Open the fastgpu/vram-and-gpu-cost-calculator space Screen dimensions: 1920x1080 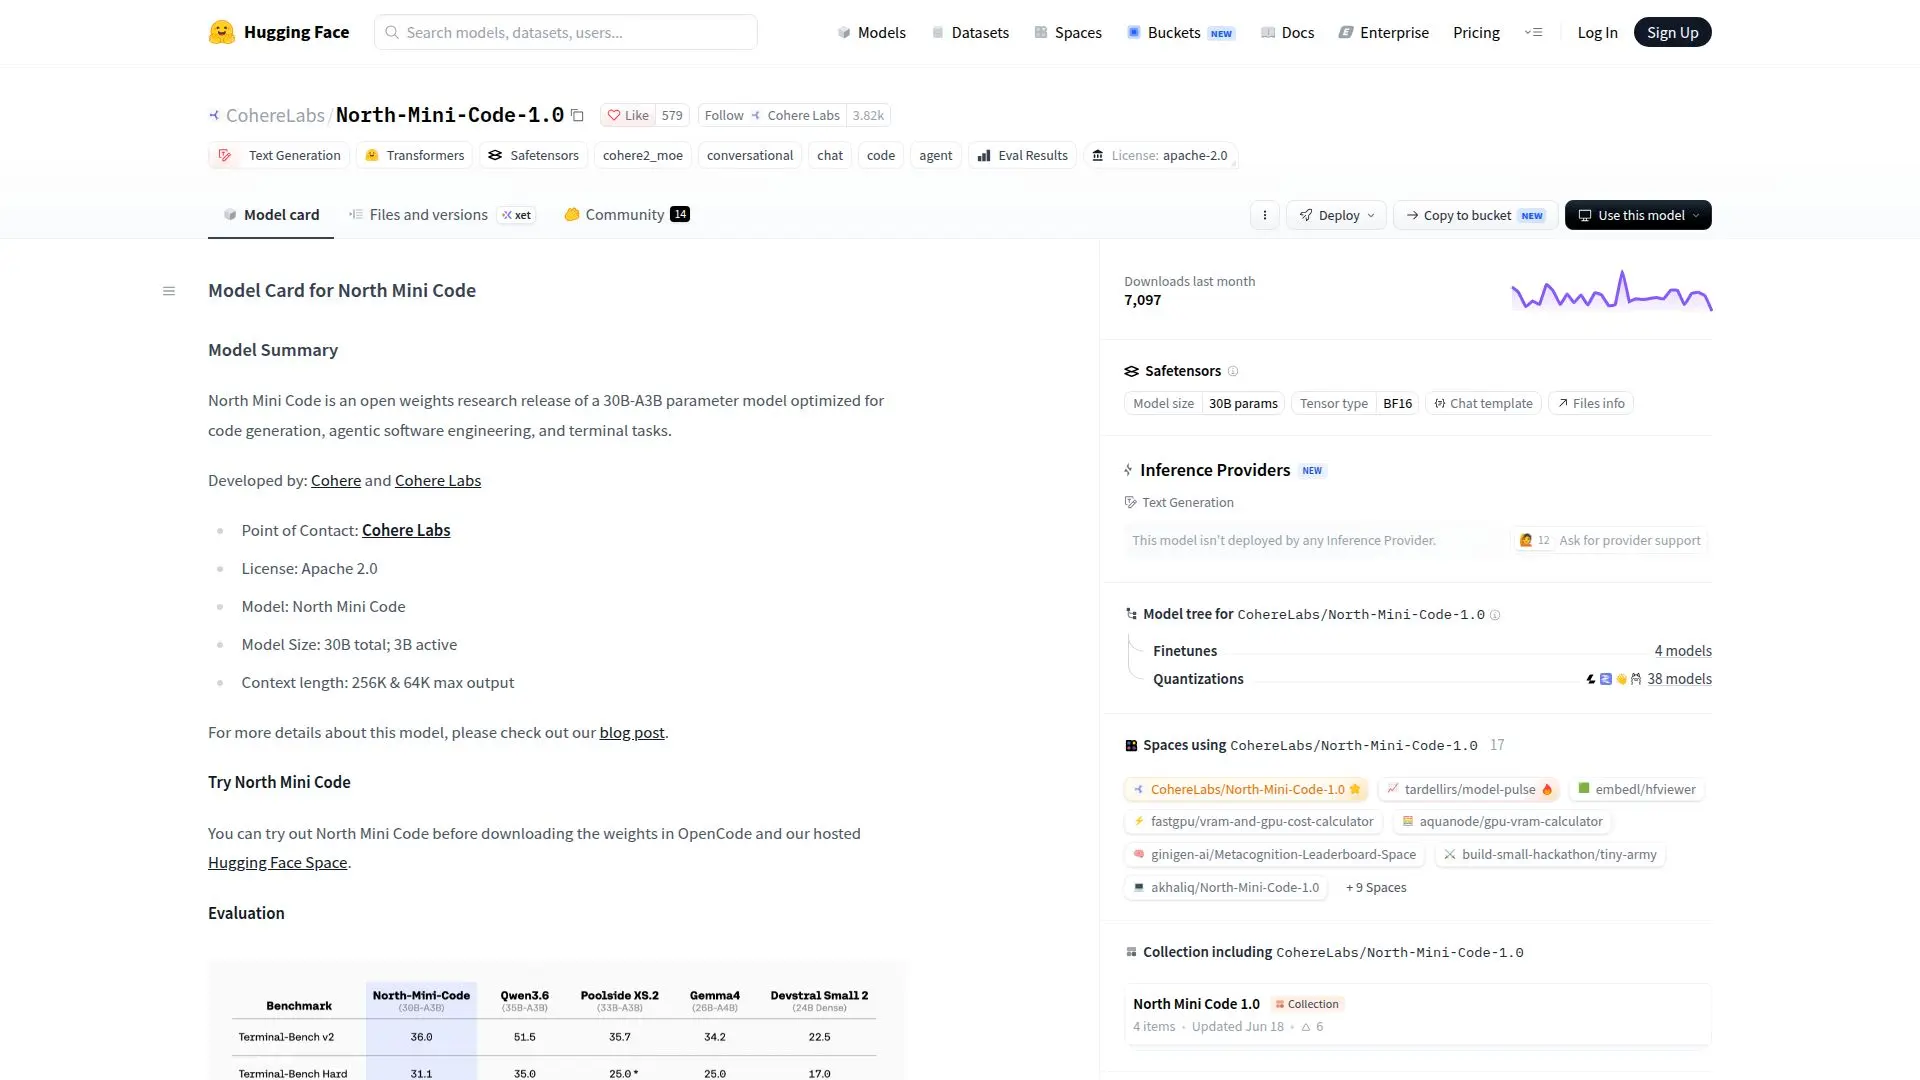(x=1252, y=822)
